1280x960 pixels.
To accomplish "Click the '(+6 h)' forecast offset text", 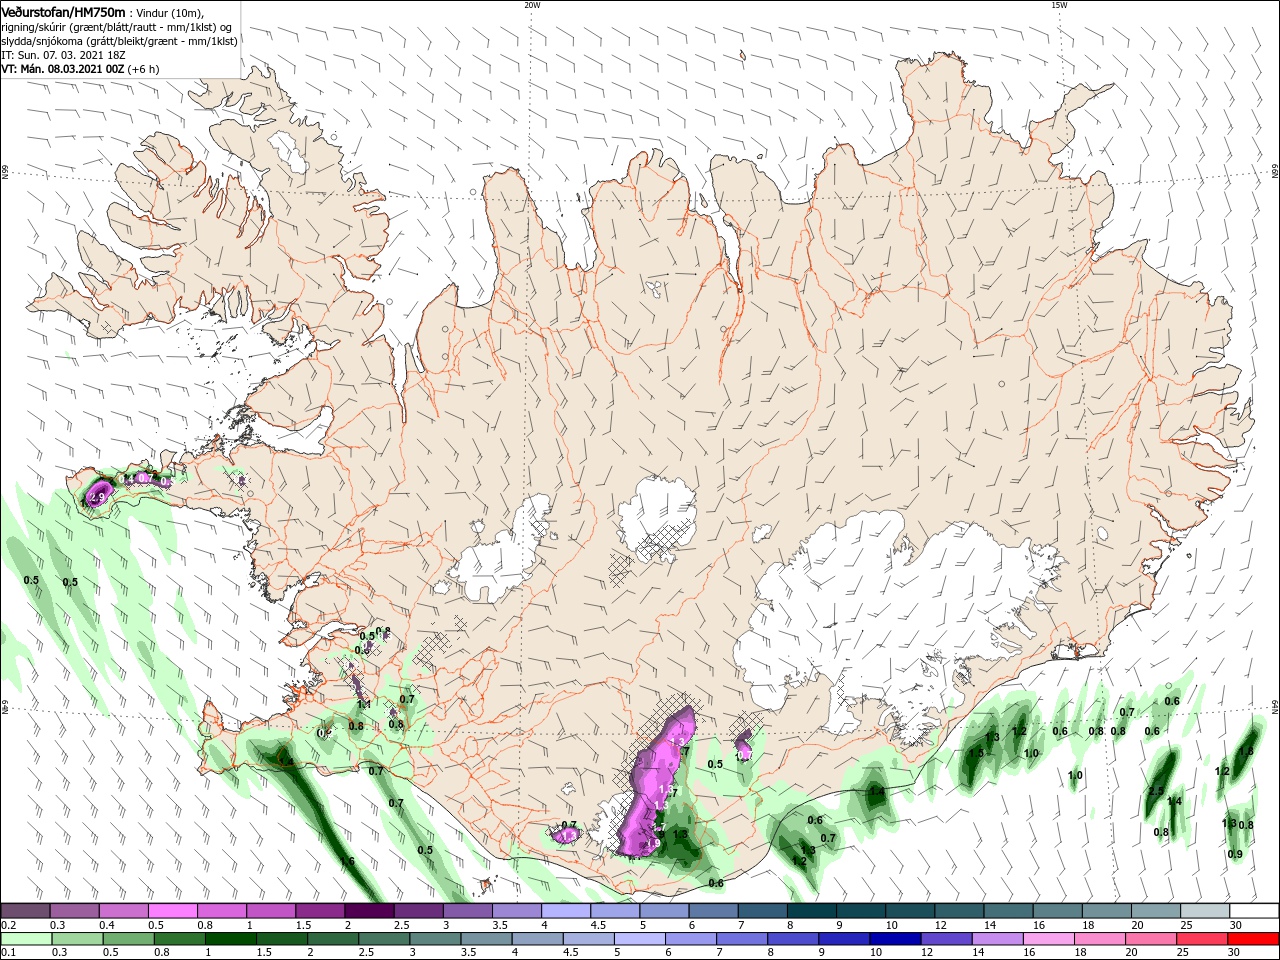I will tap(145, 70).
